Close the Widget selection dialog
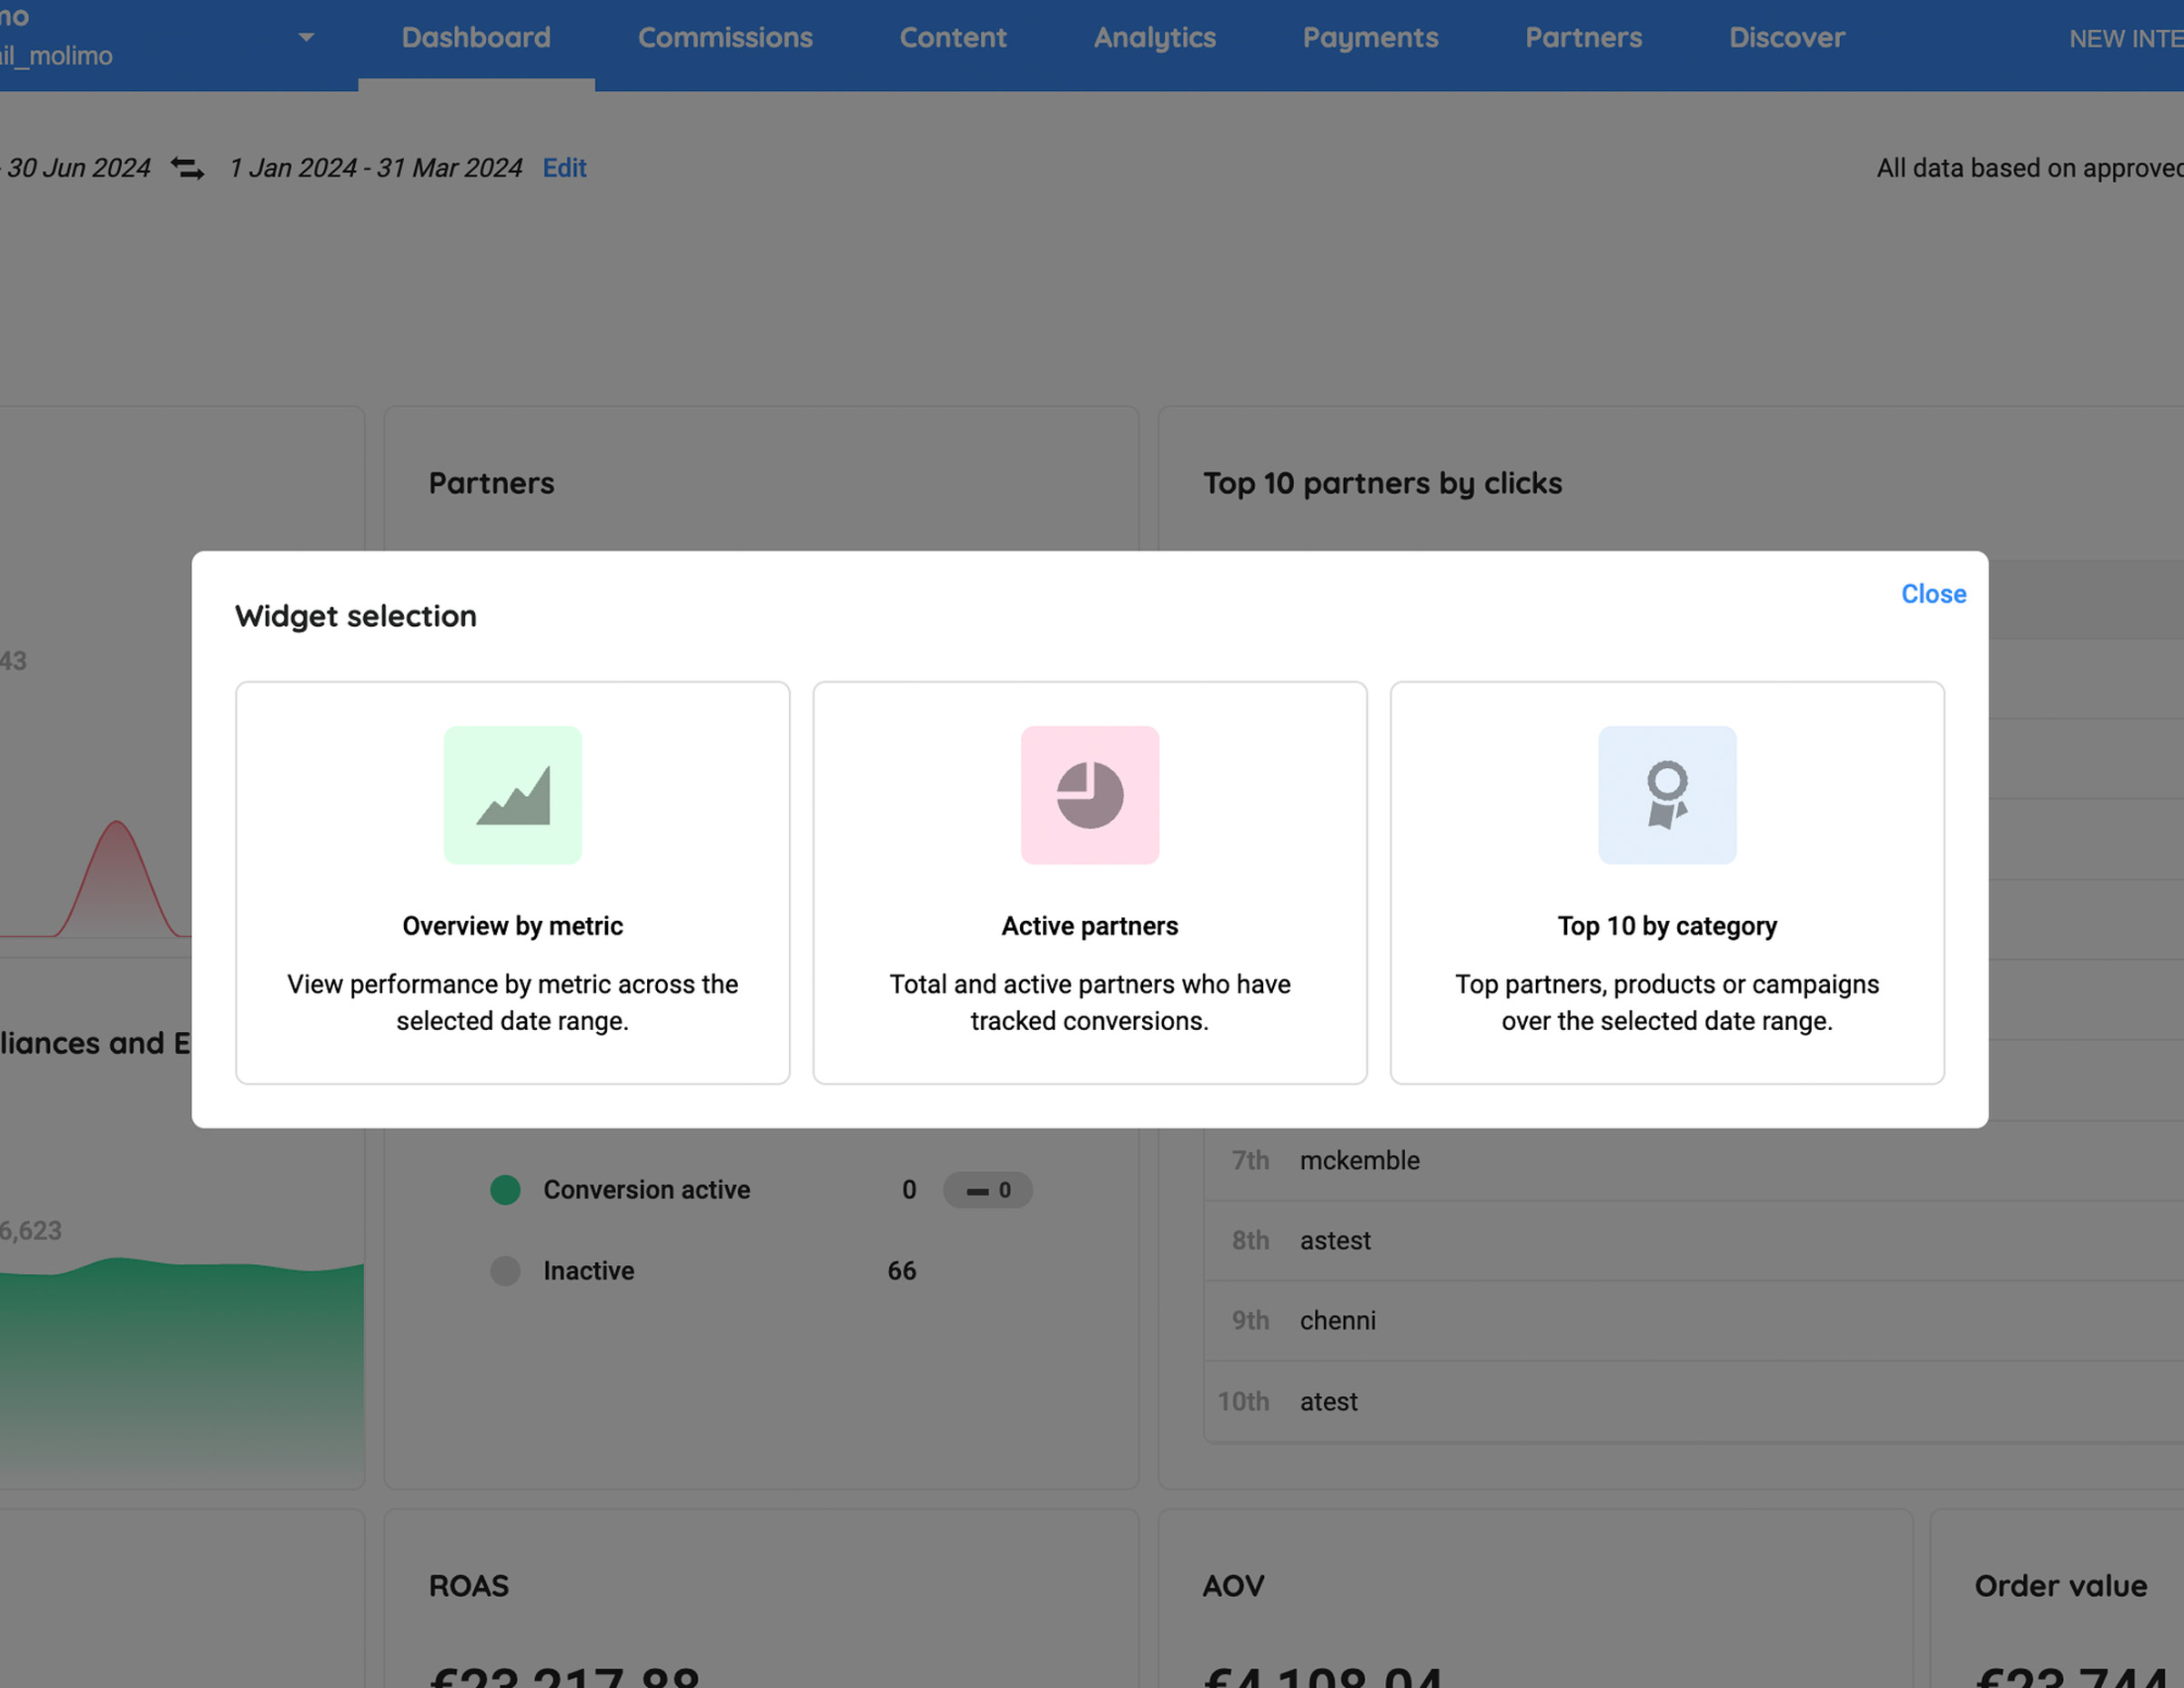2184x1688 pixels. click(x=1933, y=594)
